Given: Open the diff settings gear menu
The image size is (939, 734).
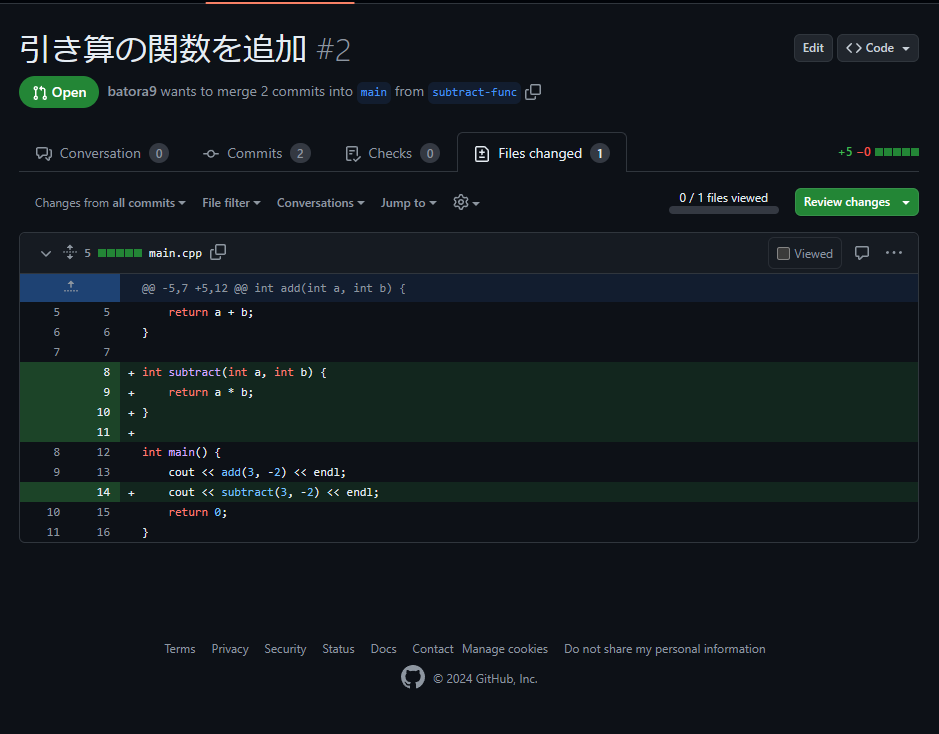Looking at the screenshot, I should click(465, 202).
